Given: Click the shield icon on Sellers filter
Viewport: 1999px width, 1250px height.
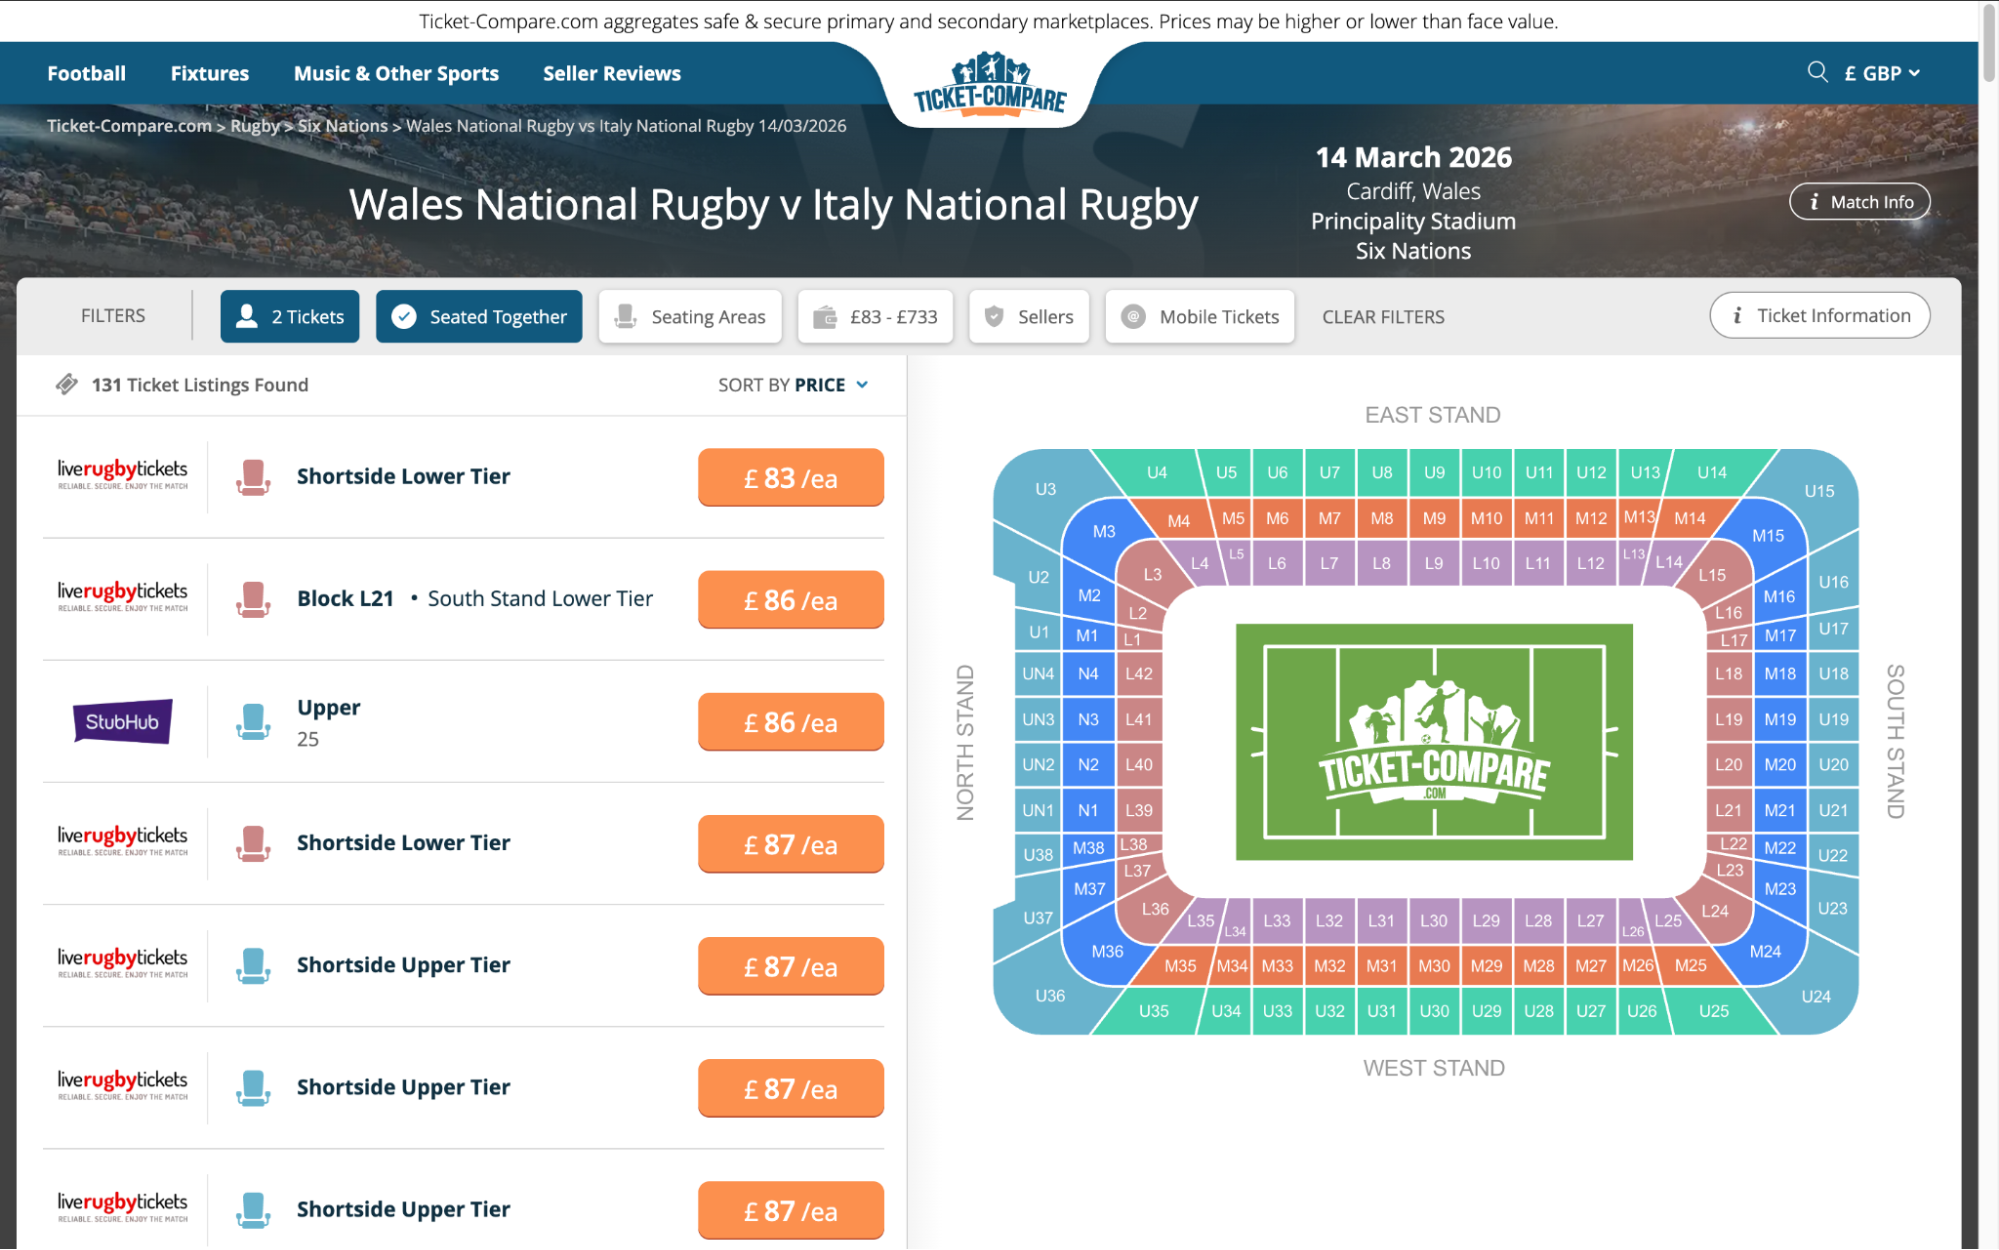Looking at the screenshot, I should [x=994, y=316].
